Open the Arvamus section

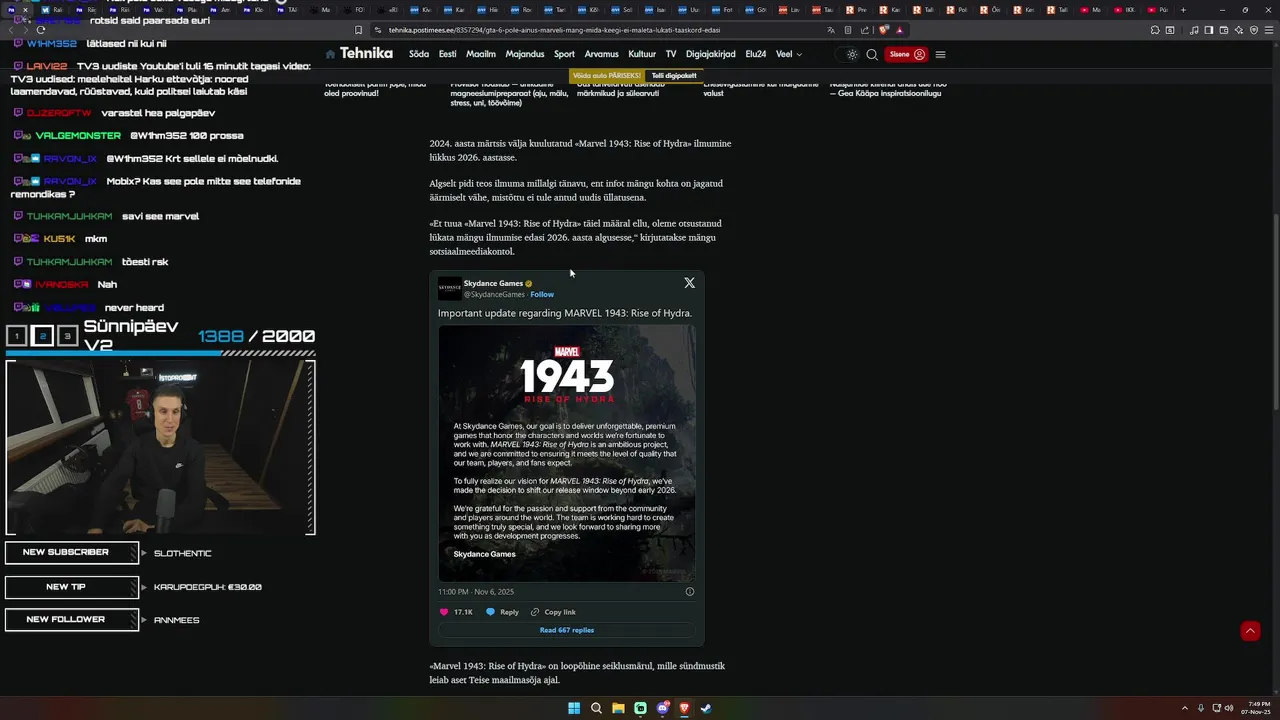click(x=601, y=54)
